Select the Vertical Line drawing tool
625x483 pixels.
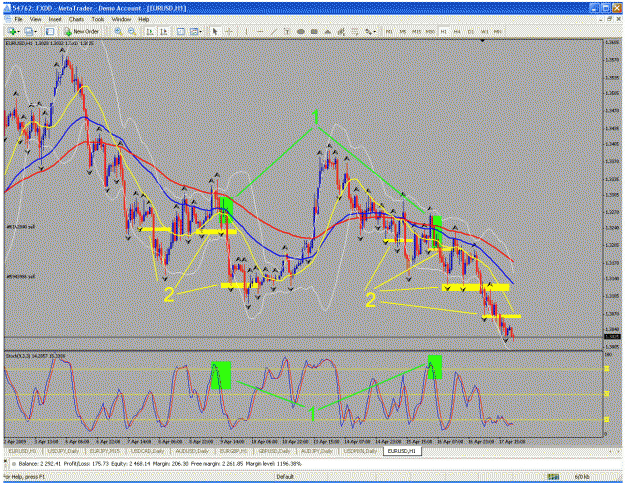(246, 31)
